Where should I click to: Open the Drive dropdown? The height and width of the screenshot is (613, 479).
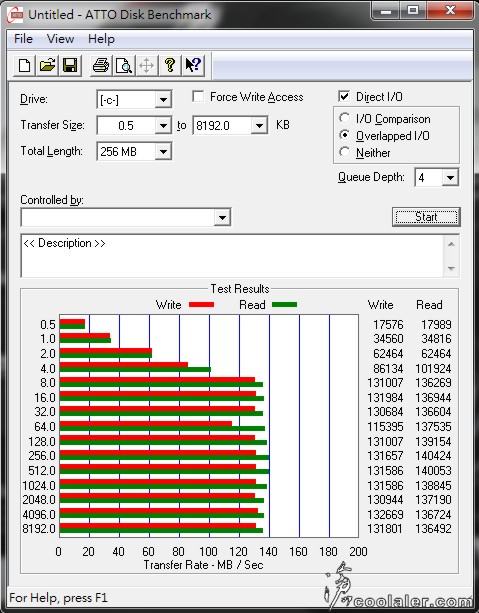click(163, 100)
